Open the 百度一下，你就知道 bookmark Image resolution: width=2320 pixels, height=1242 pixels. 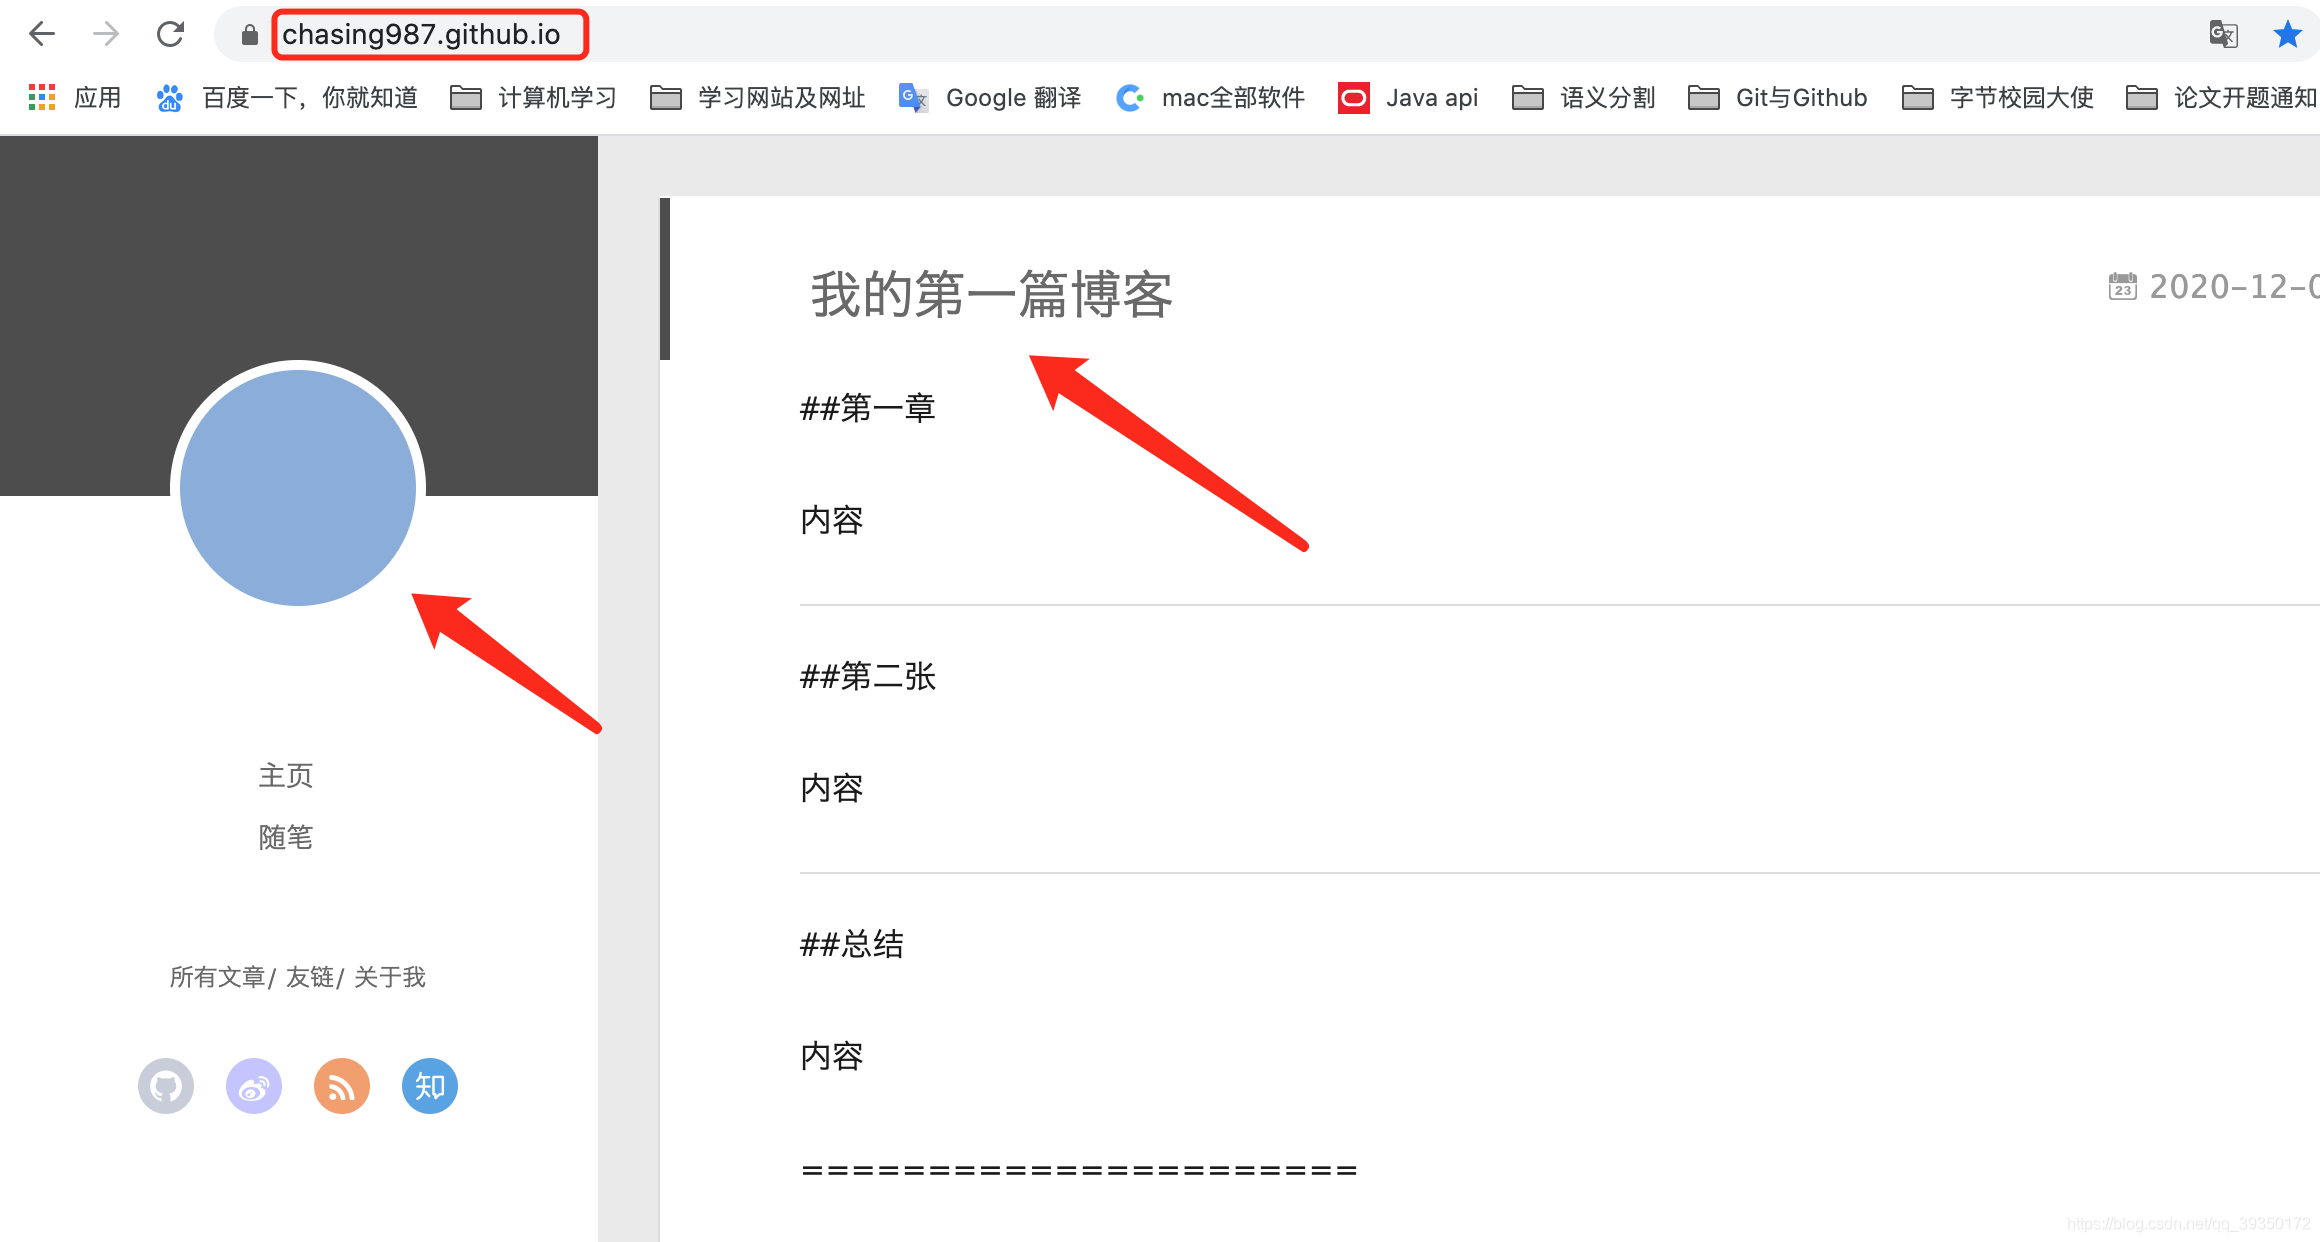coord(287,98)
